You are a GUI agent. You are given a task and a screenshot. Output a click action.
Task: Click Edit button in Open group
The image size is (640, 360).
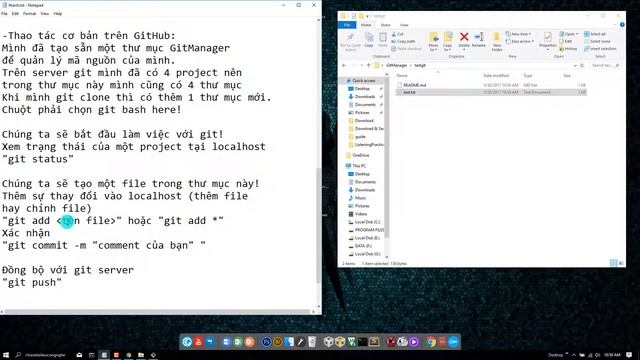coord(565,42)
